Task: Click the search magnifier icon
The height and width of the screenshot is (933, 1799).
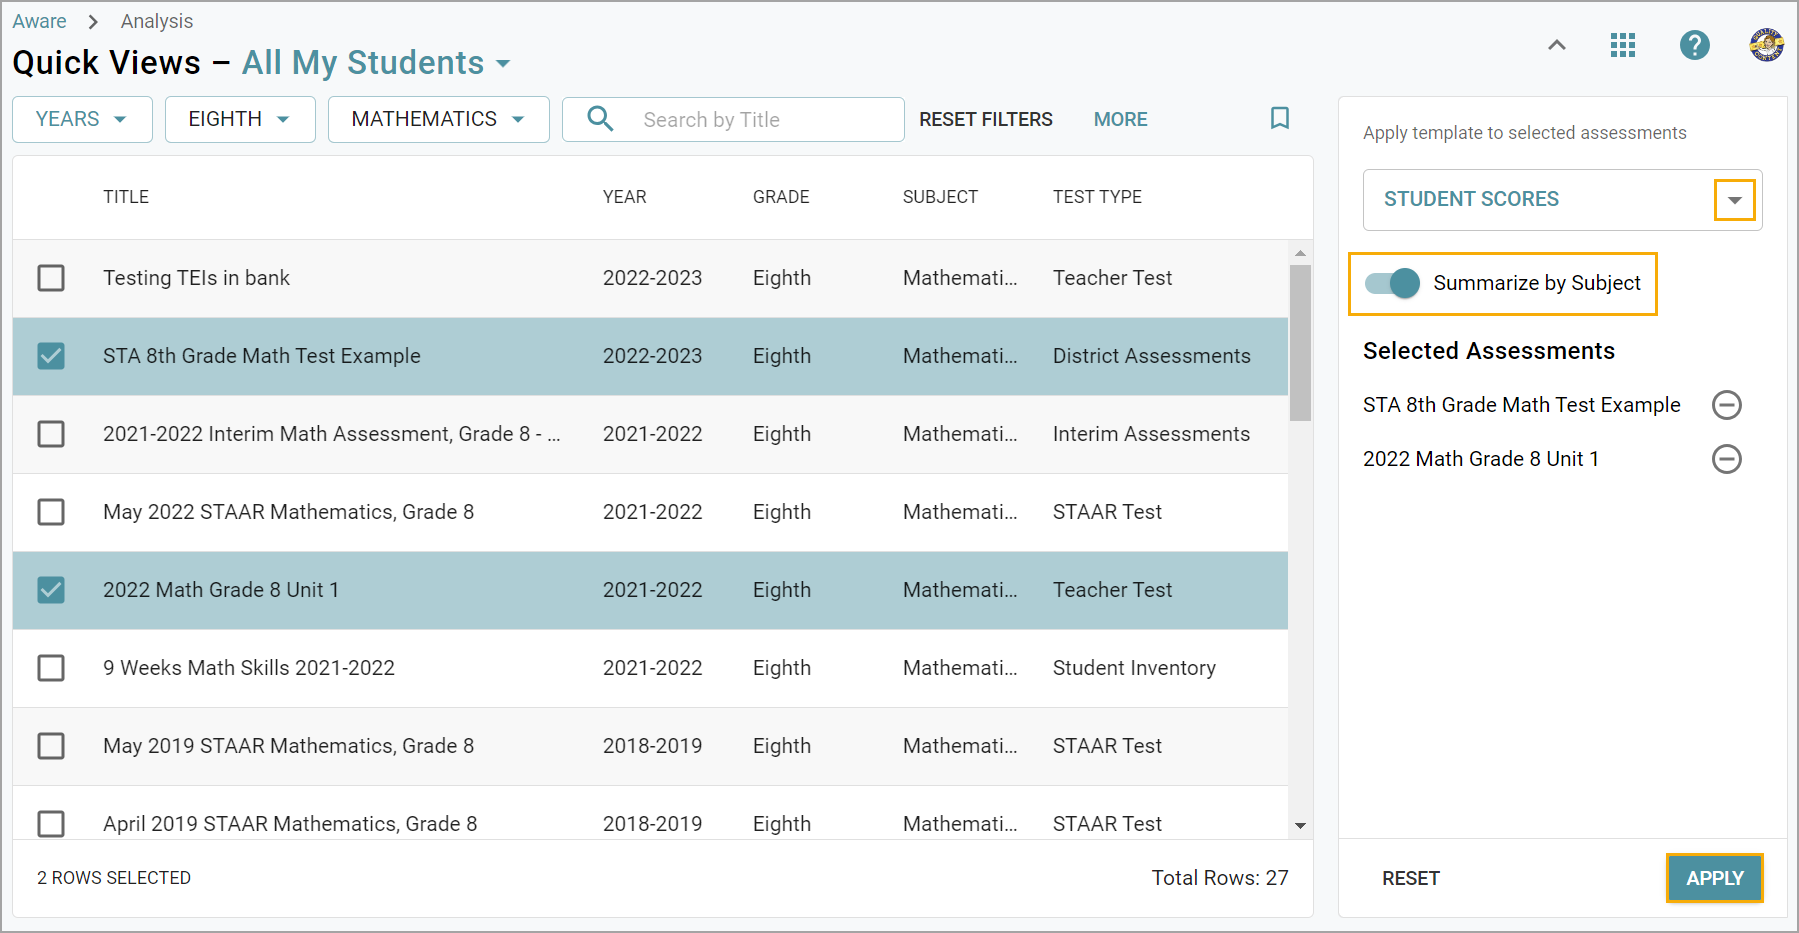Action: click(600, 119)
